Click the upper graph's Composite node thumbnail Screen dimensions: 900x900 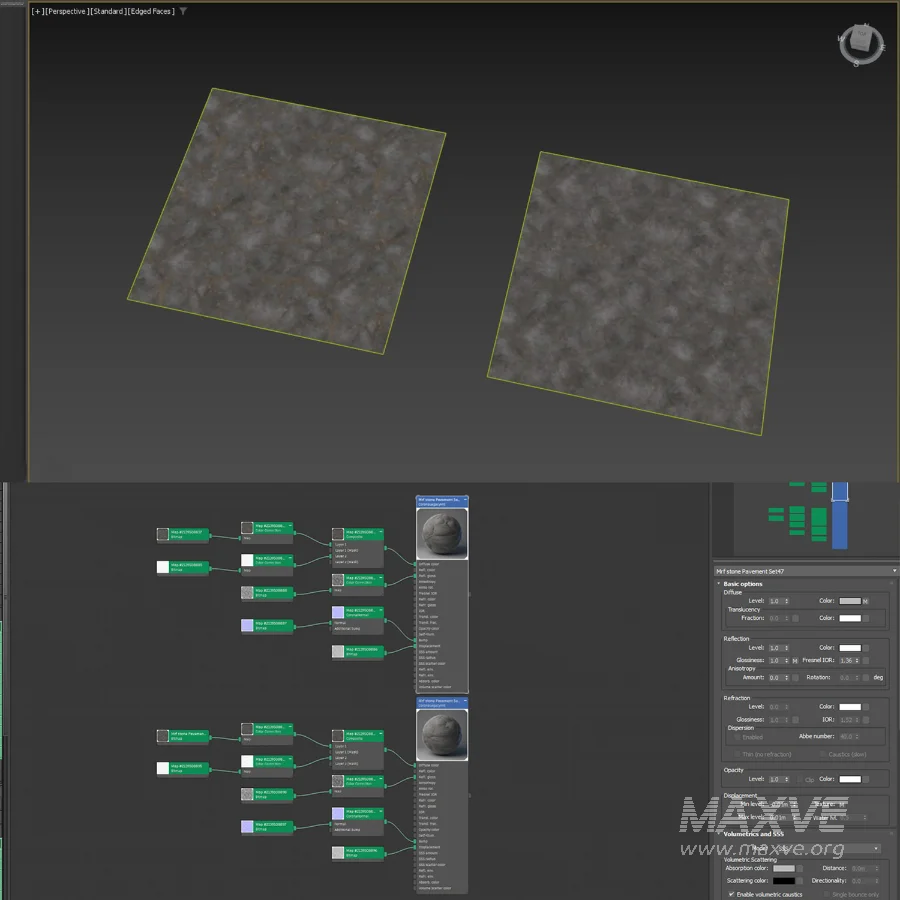338,534
